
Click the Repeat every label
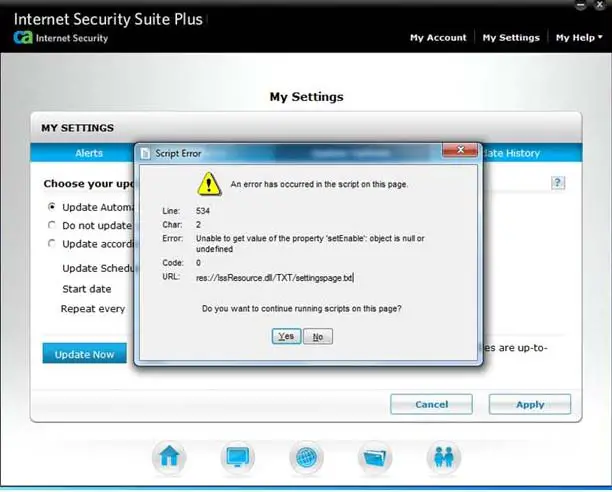click(x=93, y=309)
